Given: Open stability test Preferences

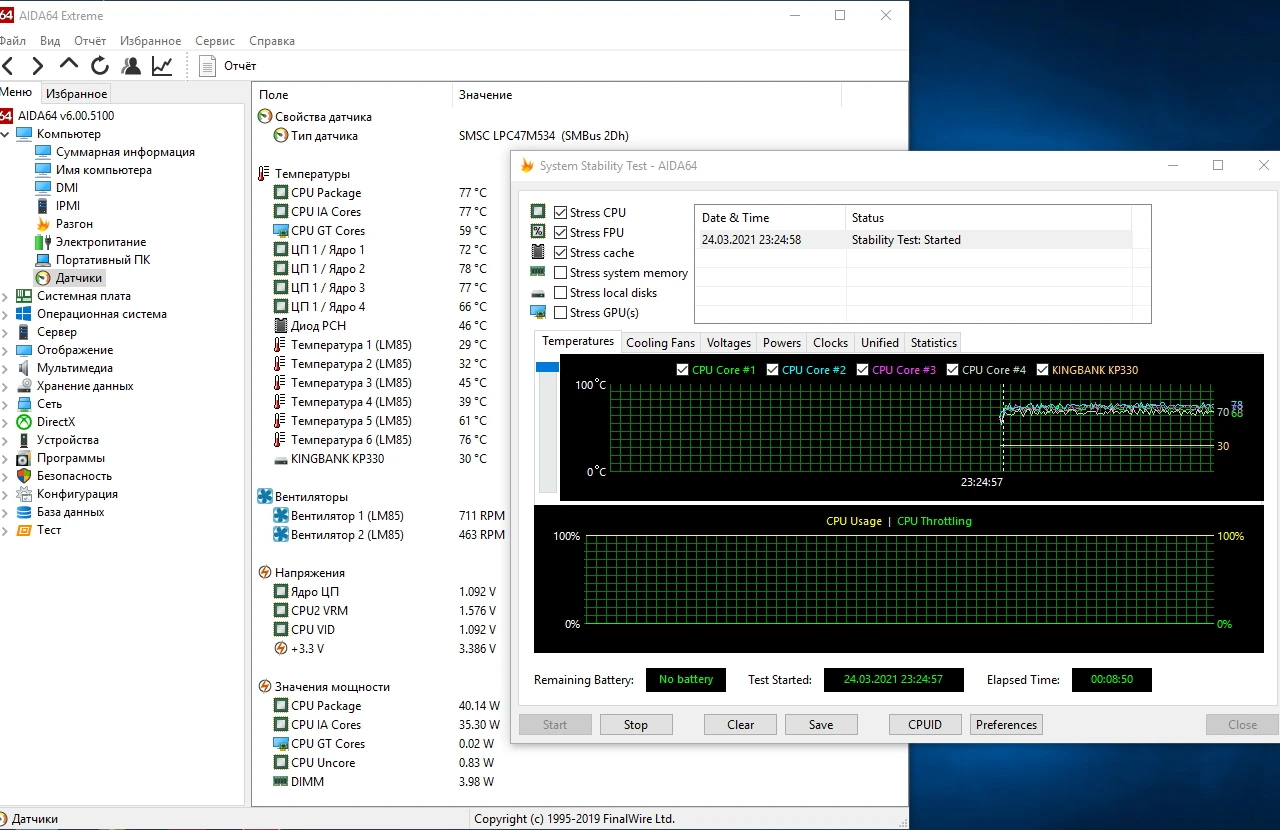Looking at the screenshot, I should [1007, 725].
